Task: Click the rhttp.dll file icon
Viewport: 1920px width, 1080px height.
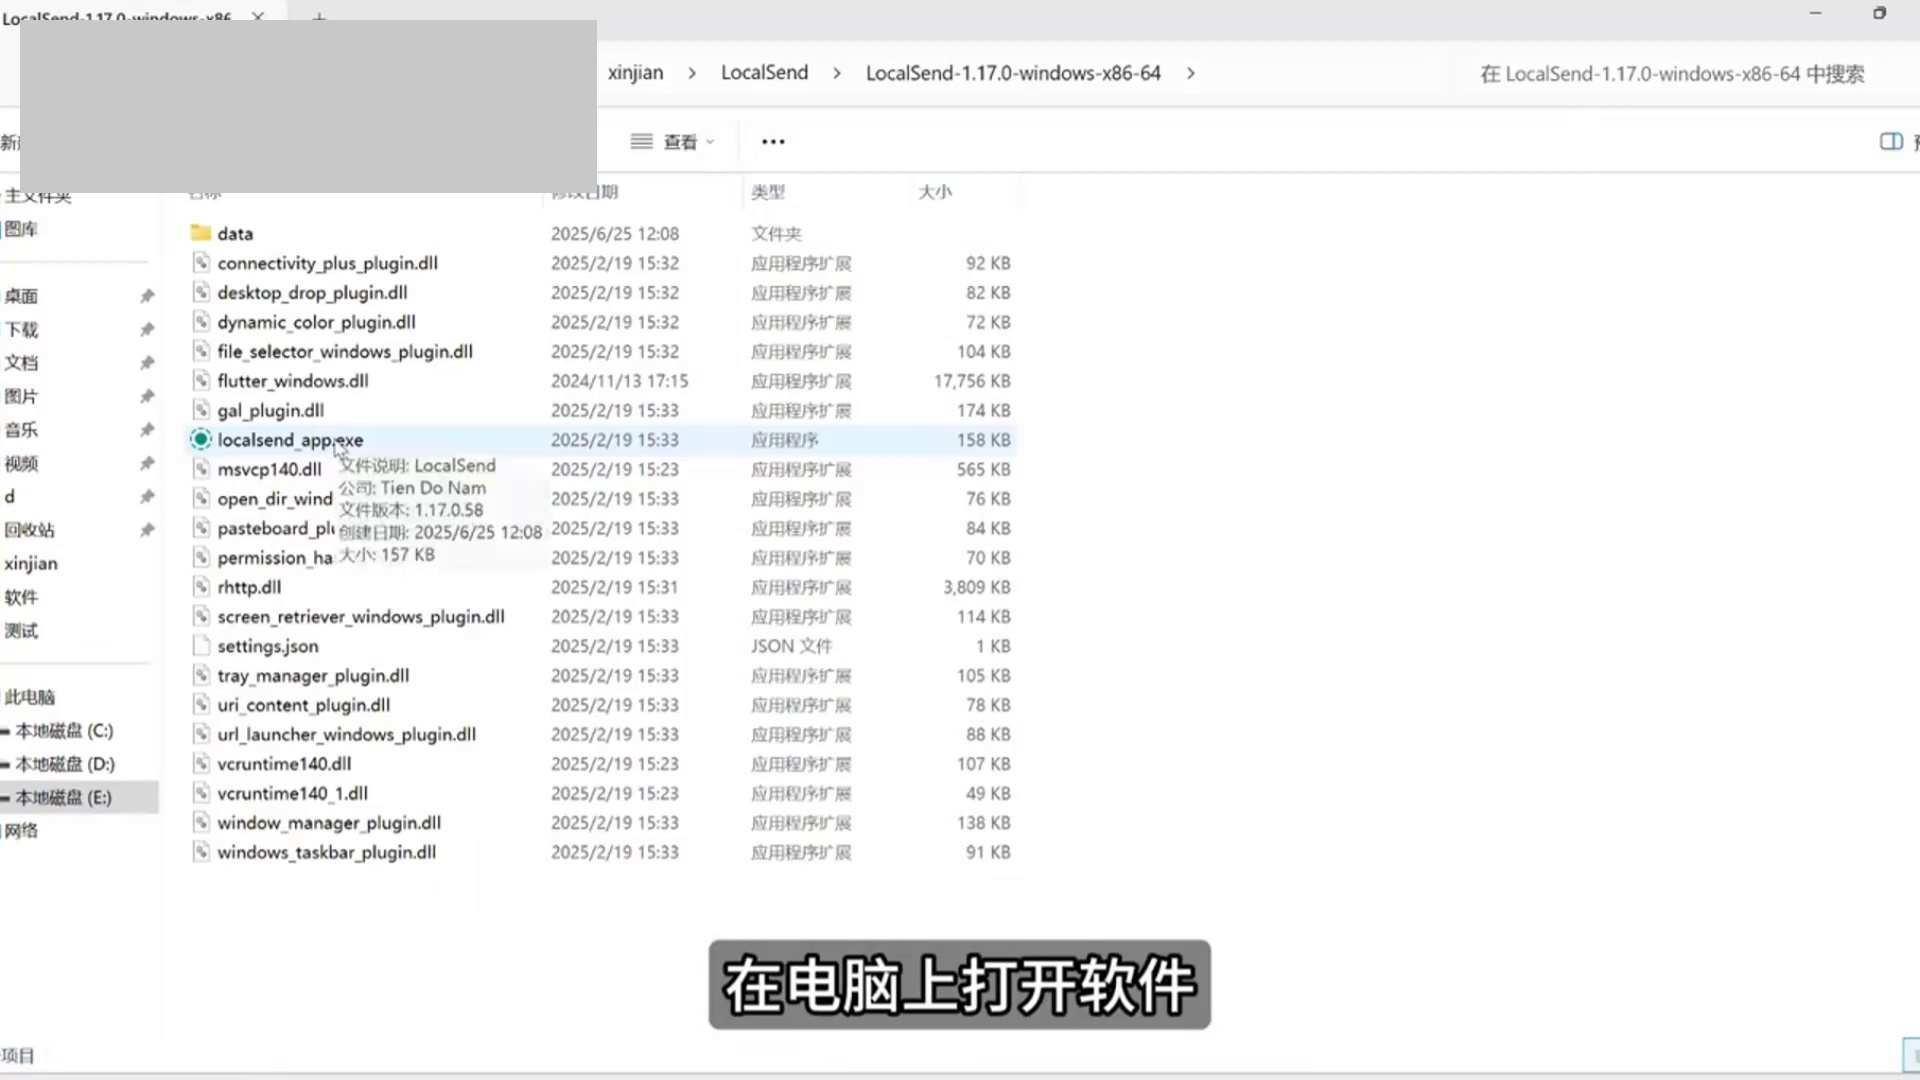Action: pyautogui.click(x=201, y=587)
